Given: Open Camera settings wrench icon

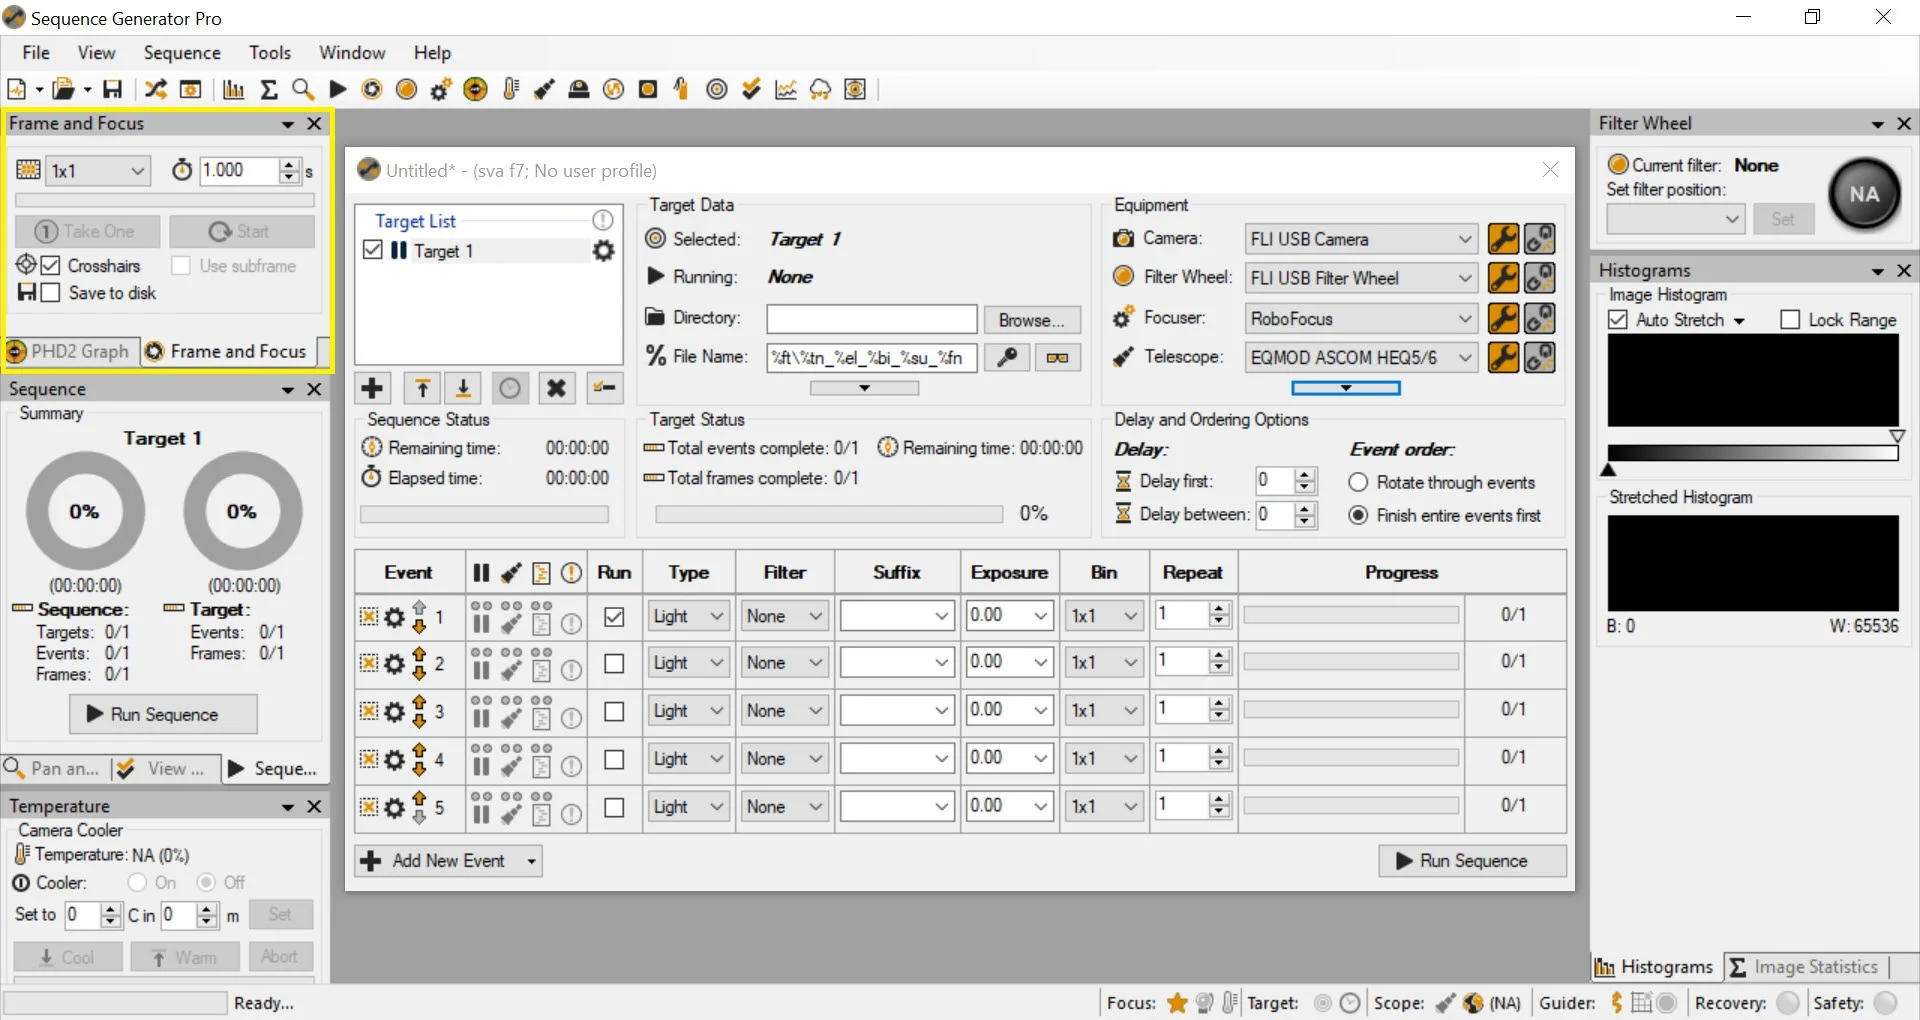Looking at the screenshot, I should (1503, 239).
